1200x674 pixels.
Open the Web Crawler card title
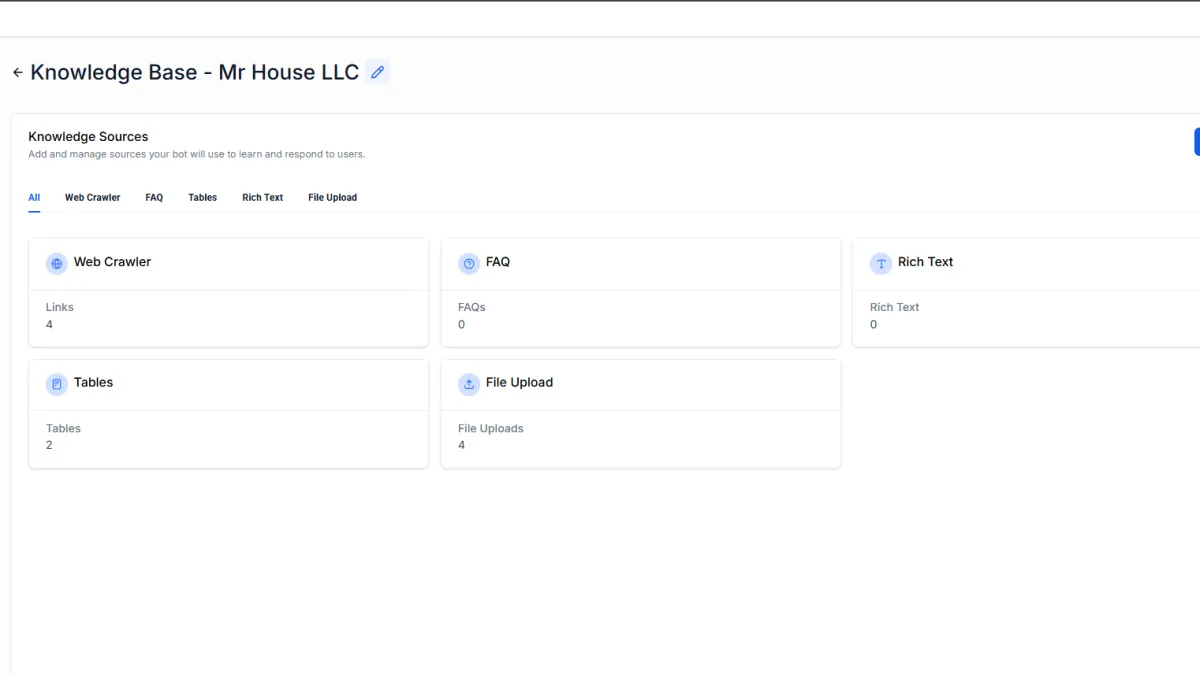[112, 262]
